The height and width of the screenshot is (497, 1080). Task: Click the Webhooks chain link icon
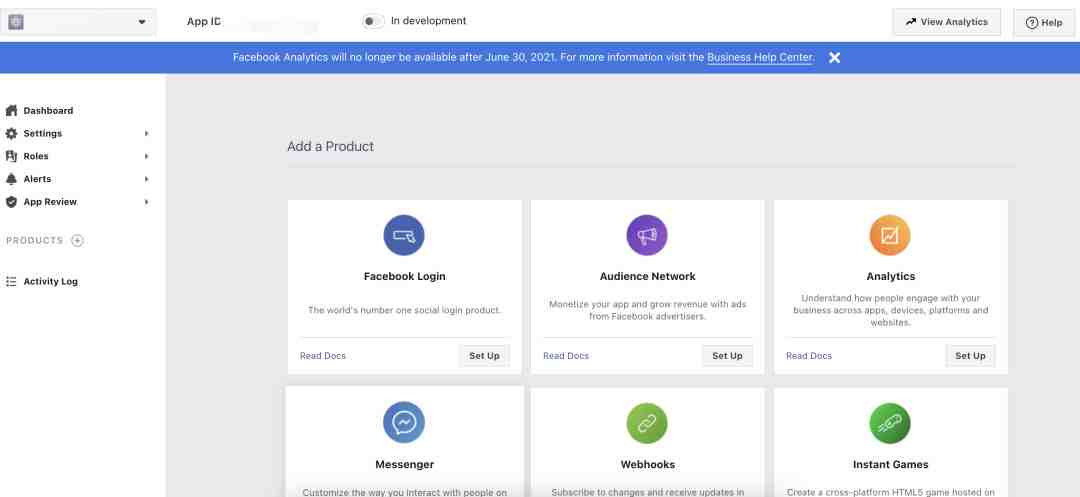point(647,423)
